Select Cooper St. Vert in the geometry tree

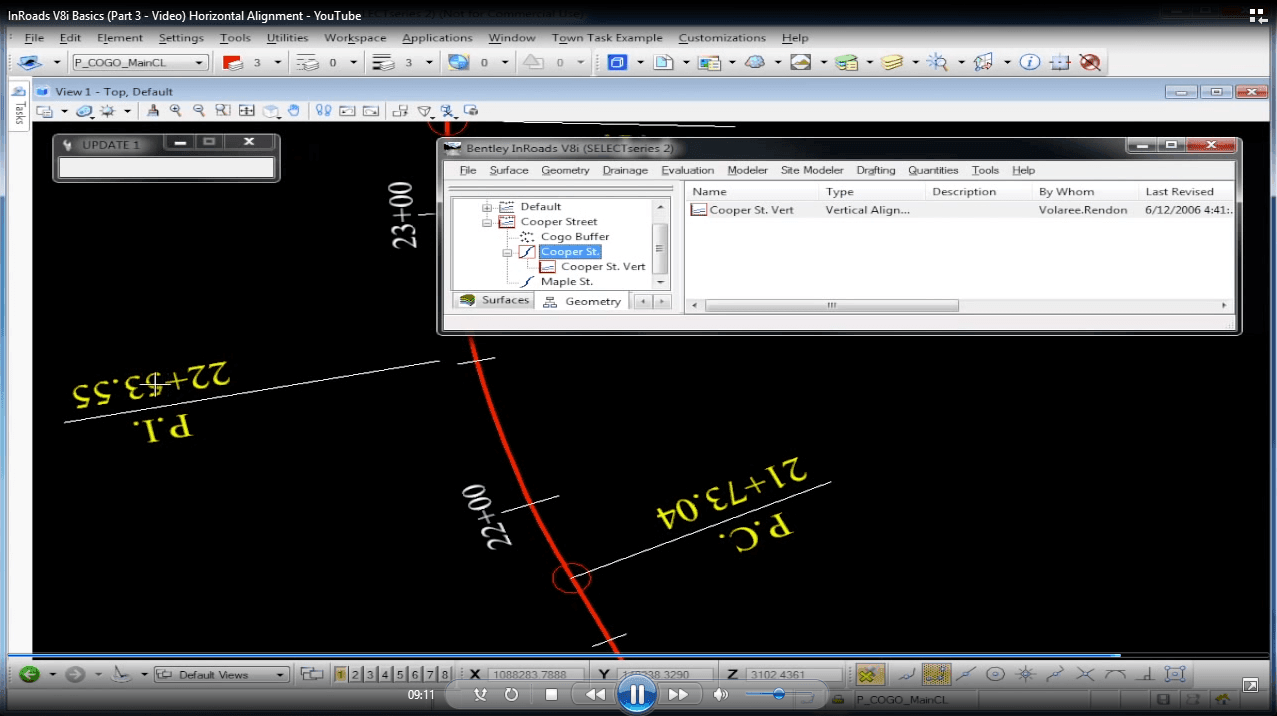click(x=602, y=267)
